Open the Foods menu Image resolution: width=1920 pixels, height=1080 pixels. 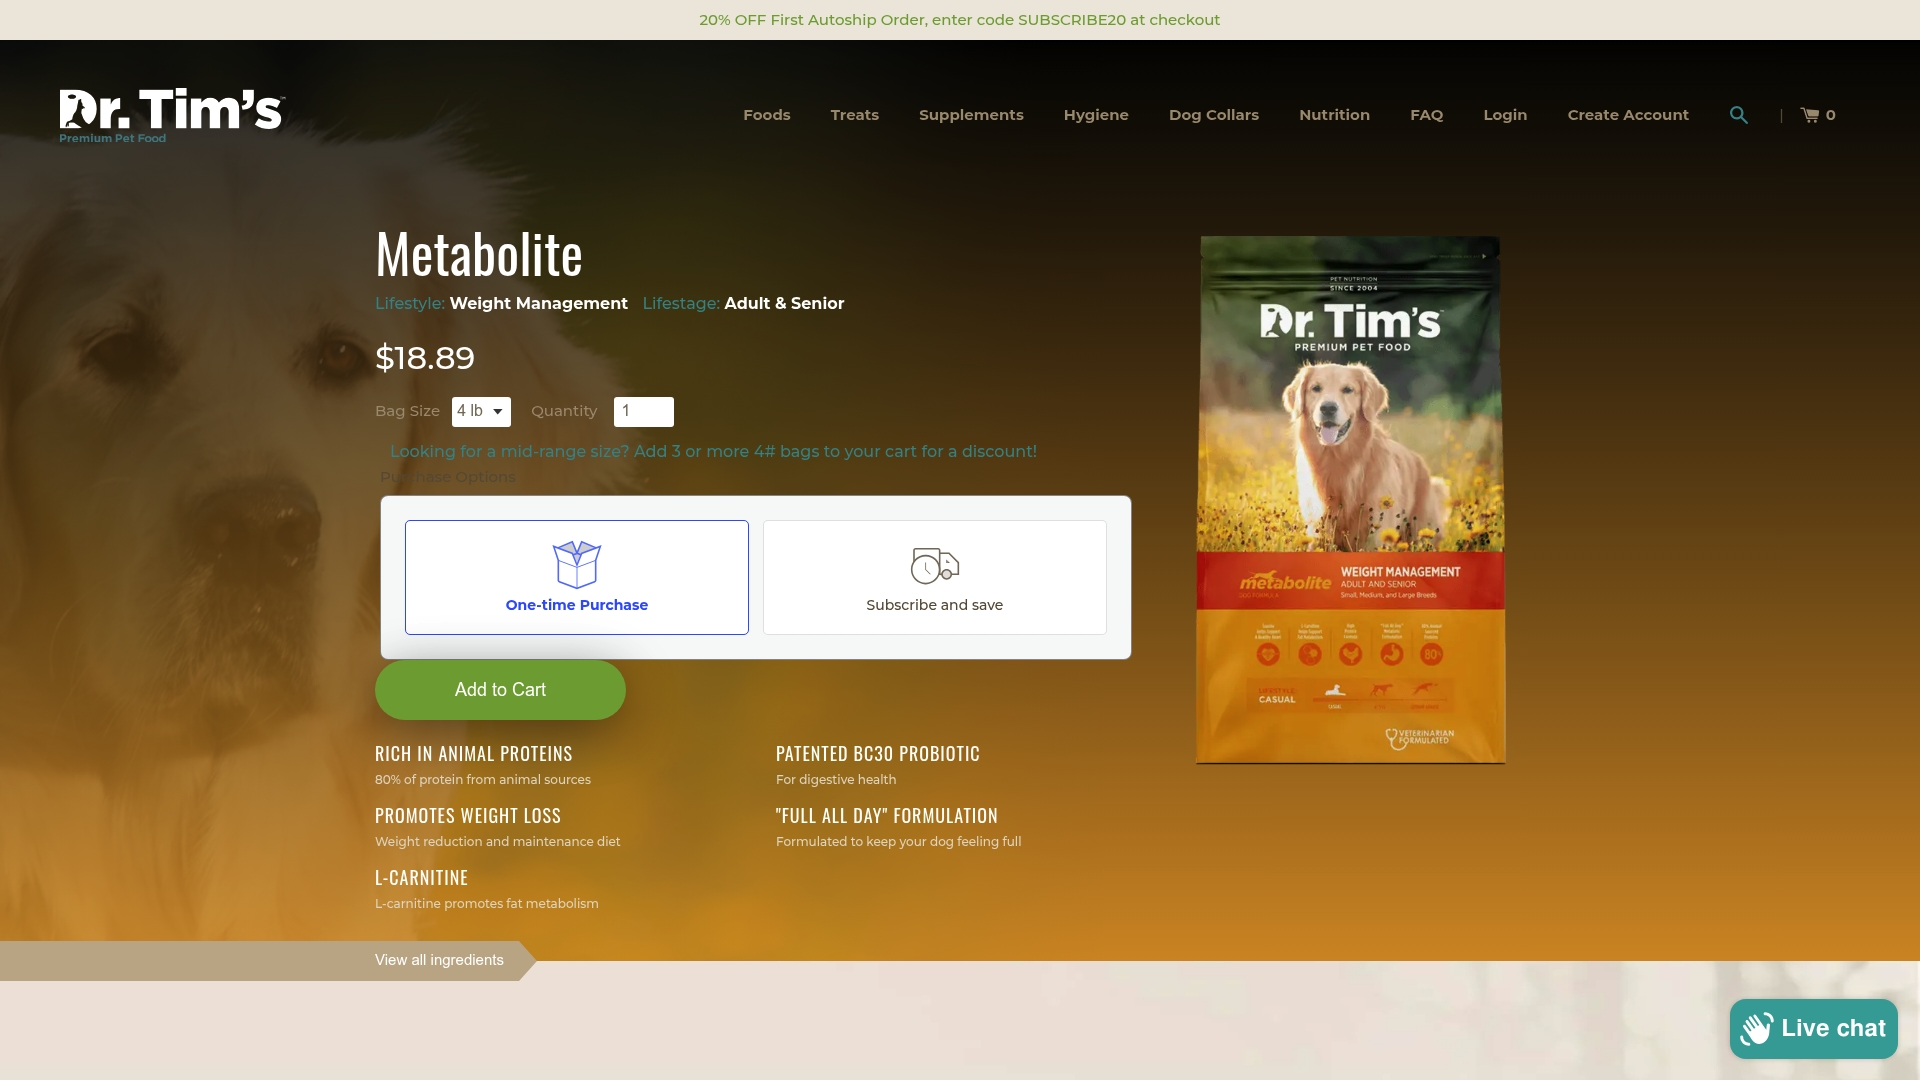point(767,115)
